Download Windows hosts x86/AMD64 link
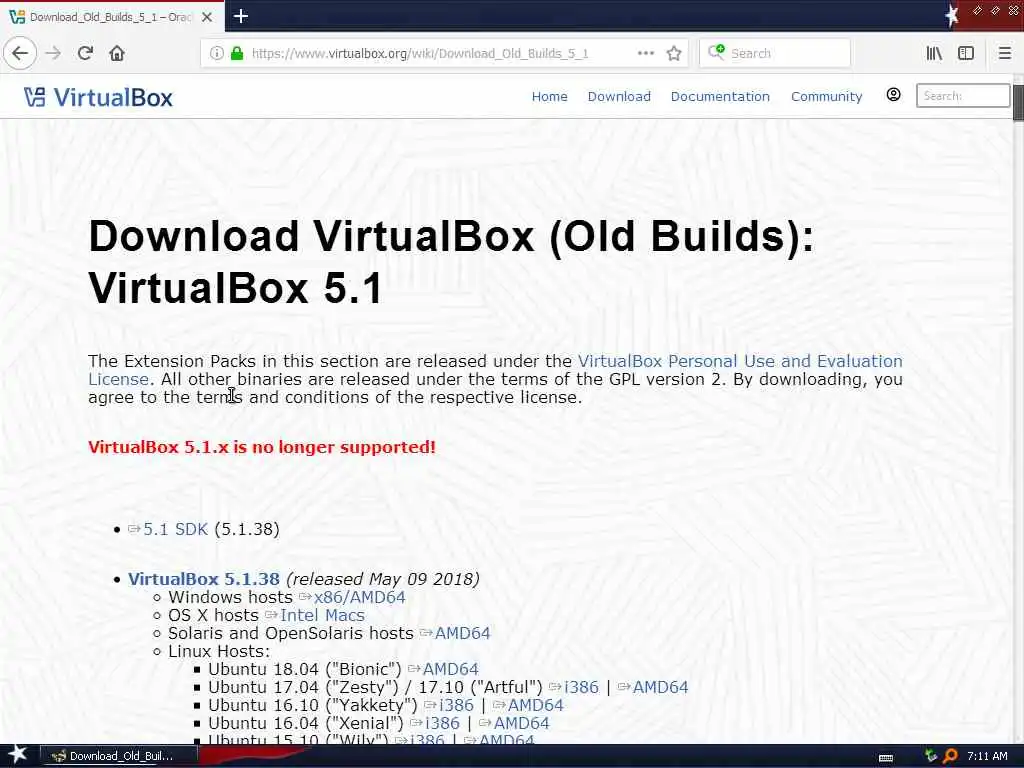Image resolution: width=1024 pixels, height=768 pixels. click(359, 597)
